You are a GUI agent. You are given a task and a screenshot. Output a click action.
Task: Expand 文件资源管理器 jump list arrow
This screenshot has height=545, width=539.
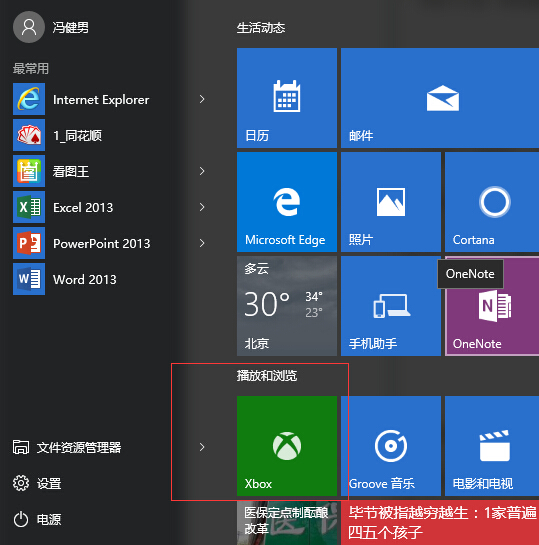202,447
